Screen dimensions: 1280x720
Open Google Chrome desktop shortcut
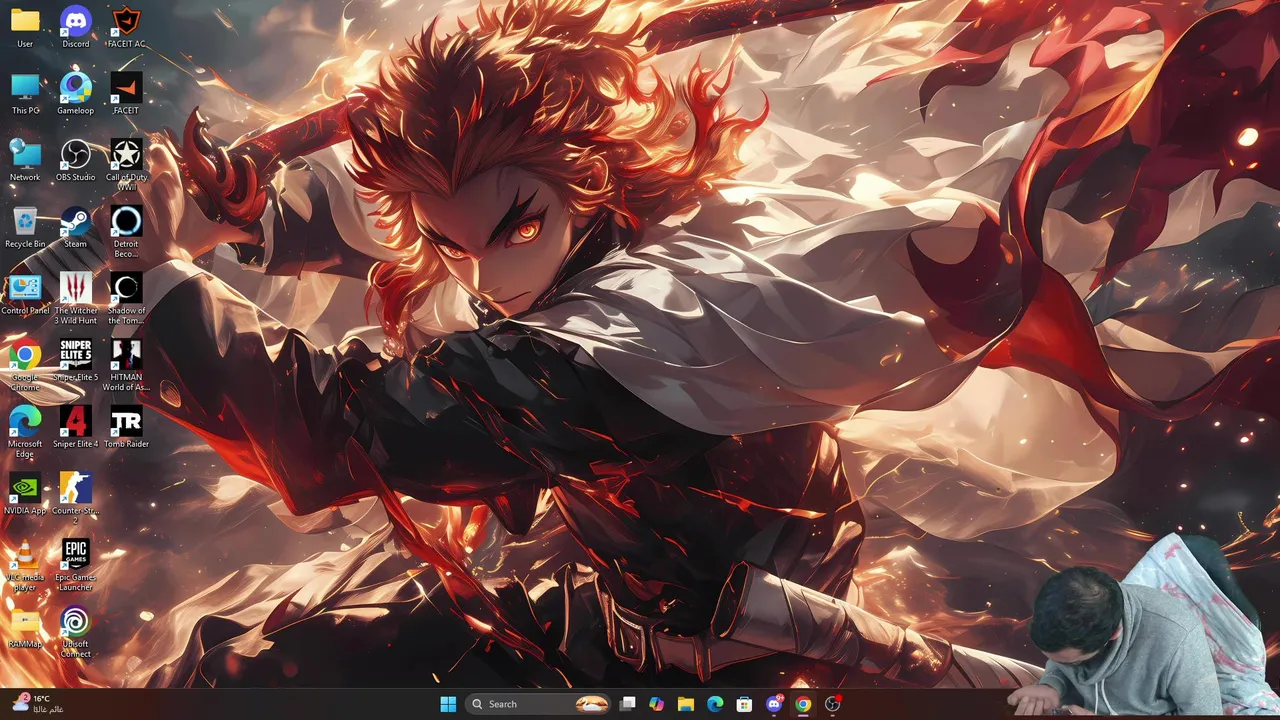(25, 366)
